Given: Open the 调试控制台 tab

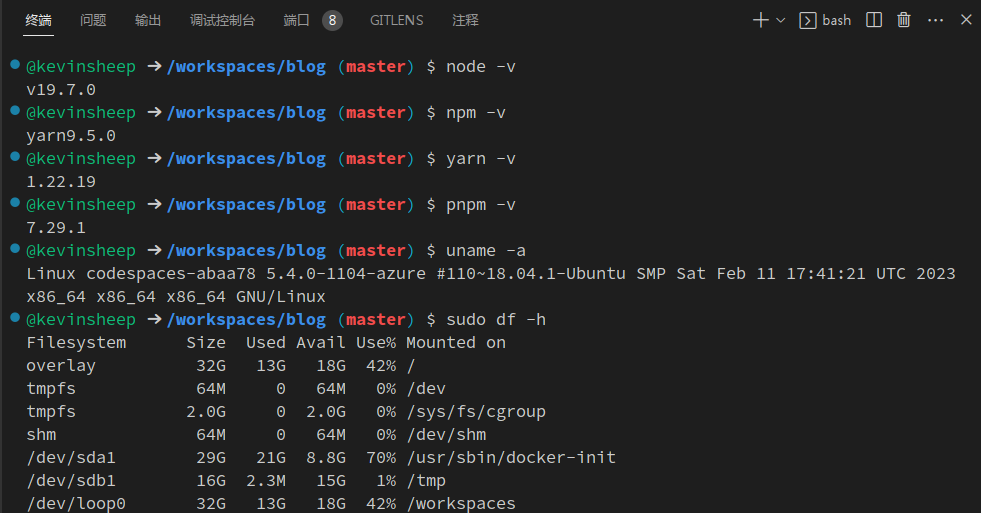Looking at the screenshot, I should click(x=222, y=20).
